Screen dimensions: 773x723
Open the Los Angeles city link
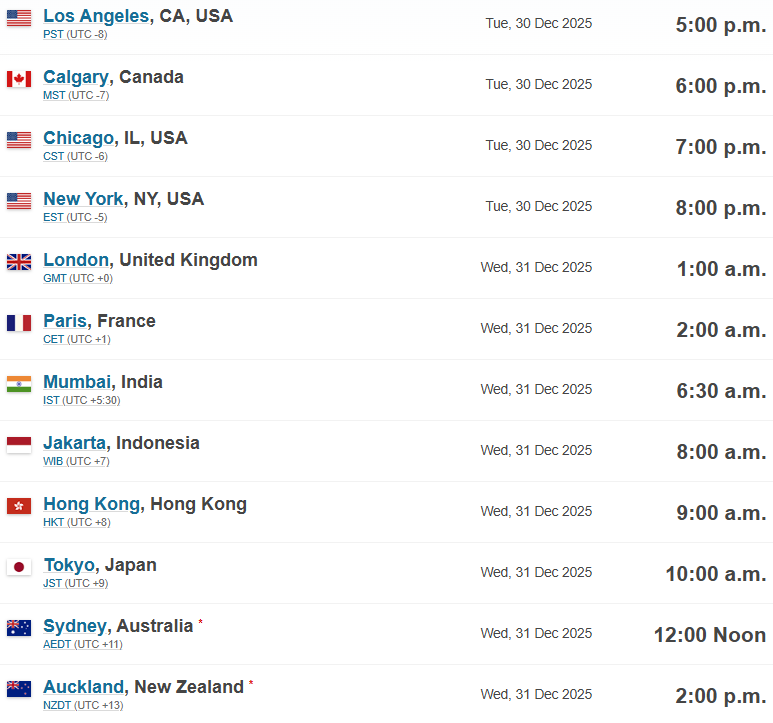pos(96,16)
